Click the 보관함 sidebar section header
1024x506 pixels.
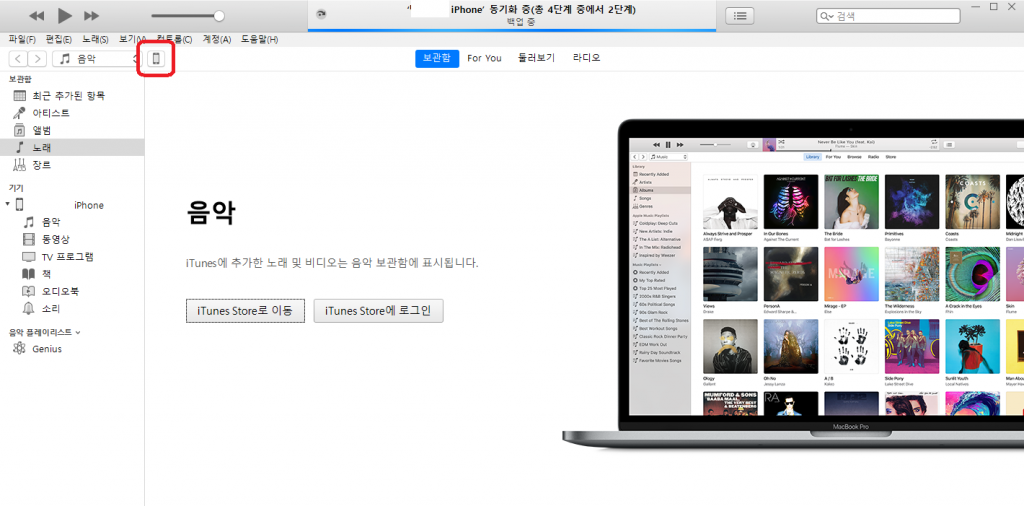pos(20,79)
